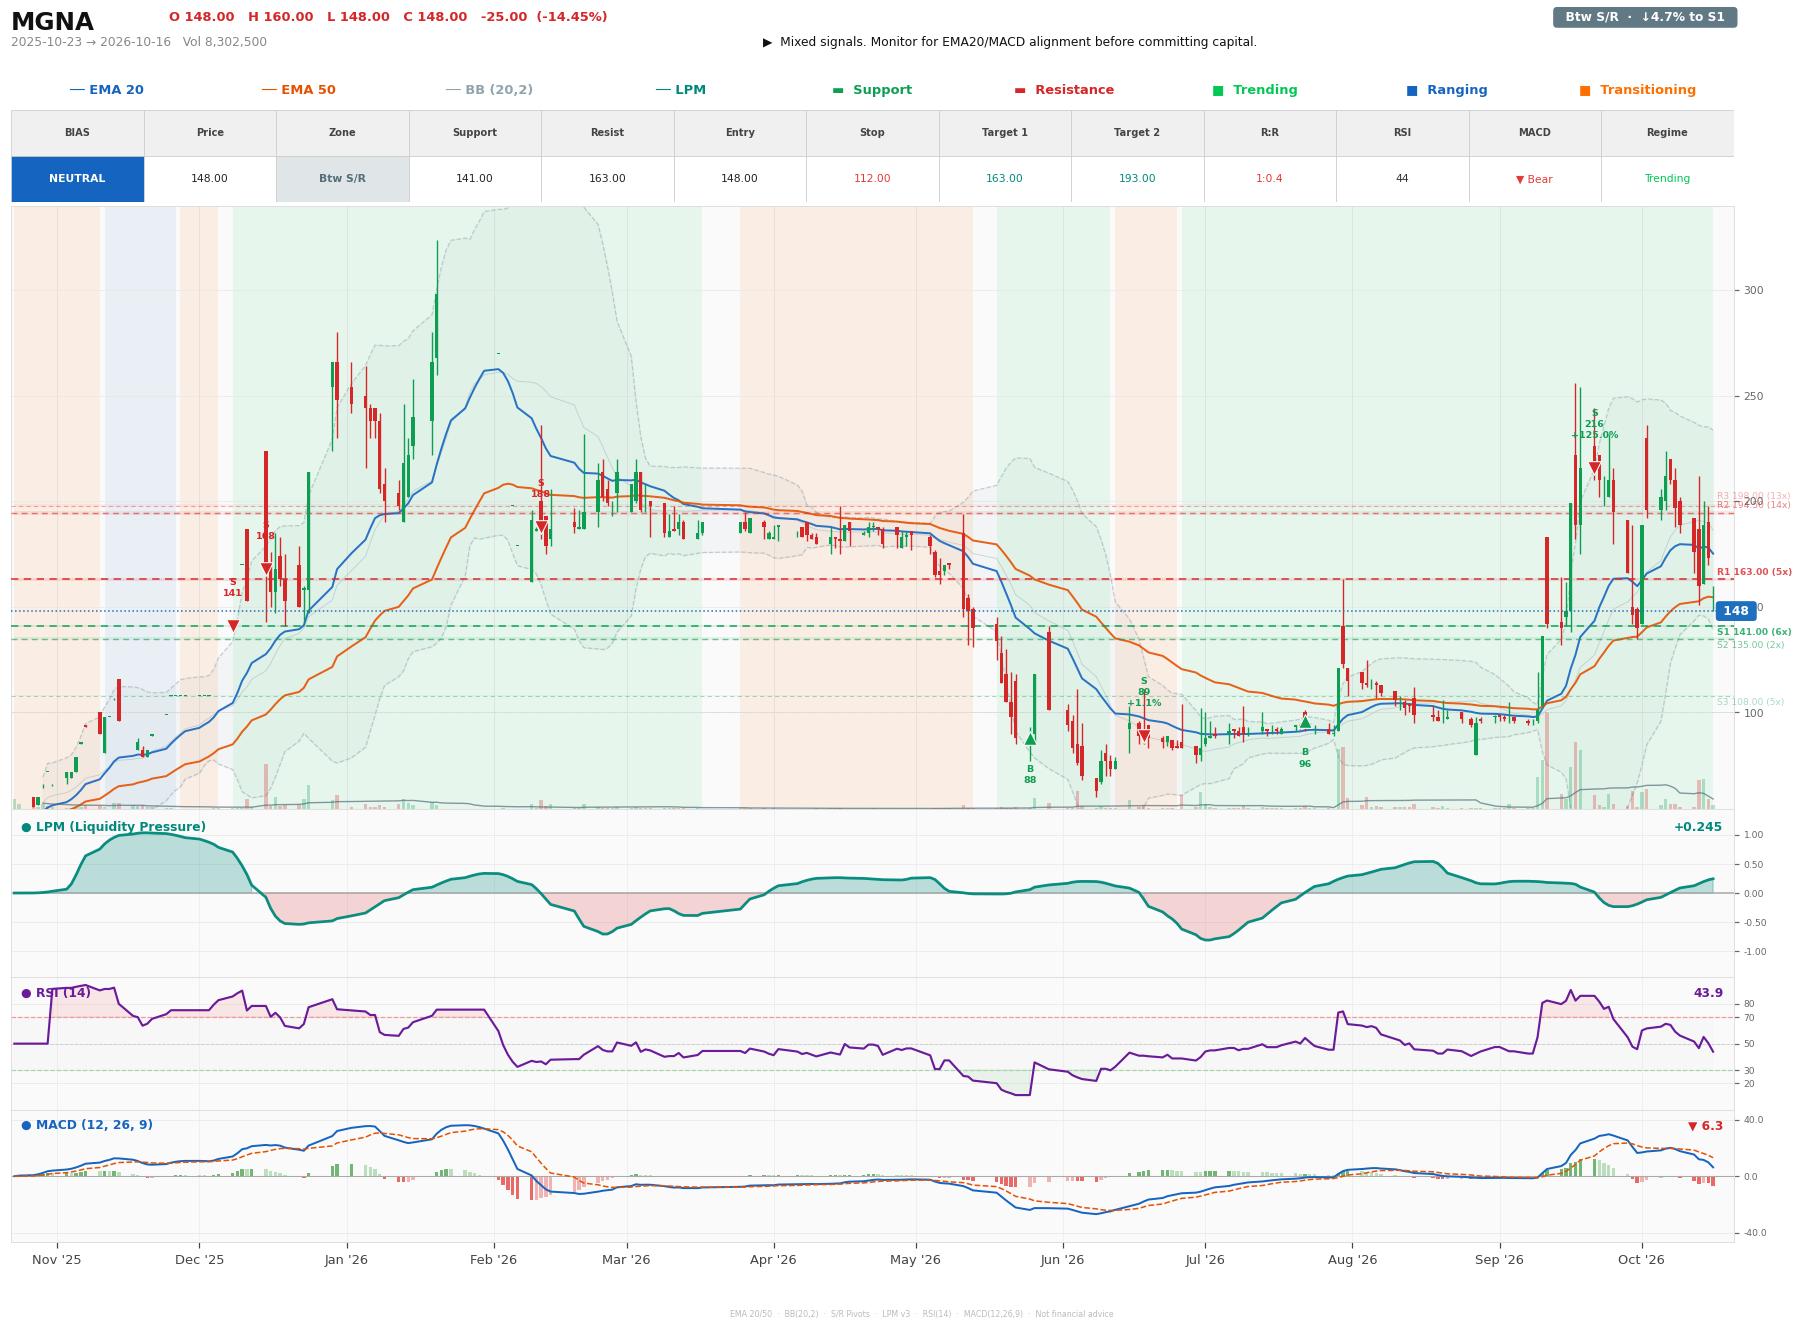Click the Ranging legend entry
The width and height of the screenshot is (1803, 1330).
coord(1447,90)
